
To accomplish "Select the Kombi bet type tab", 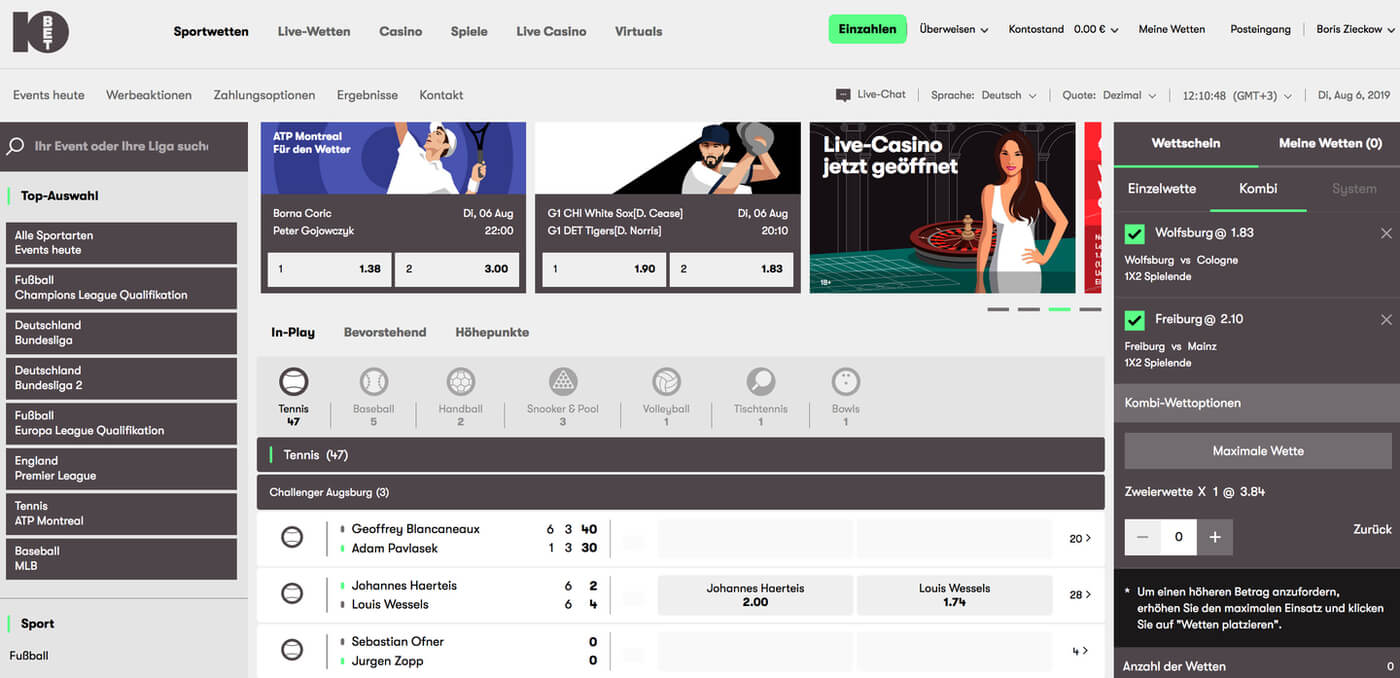I will (x=1258, y=188).
